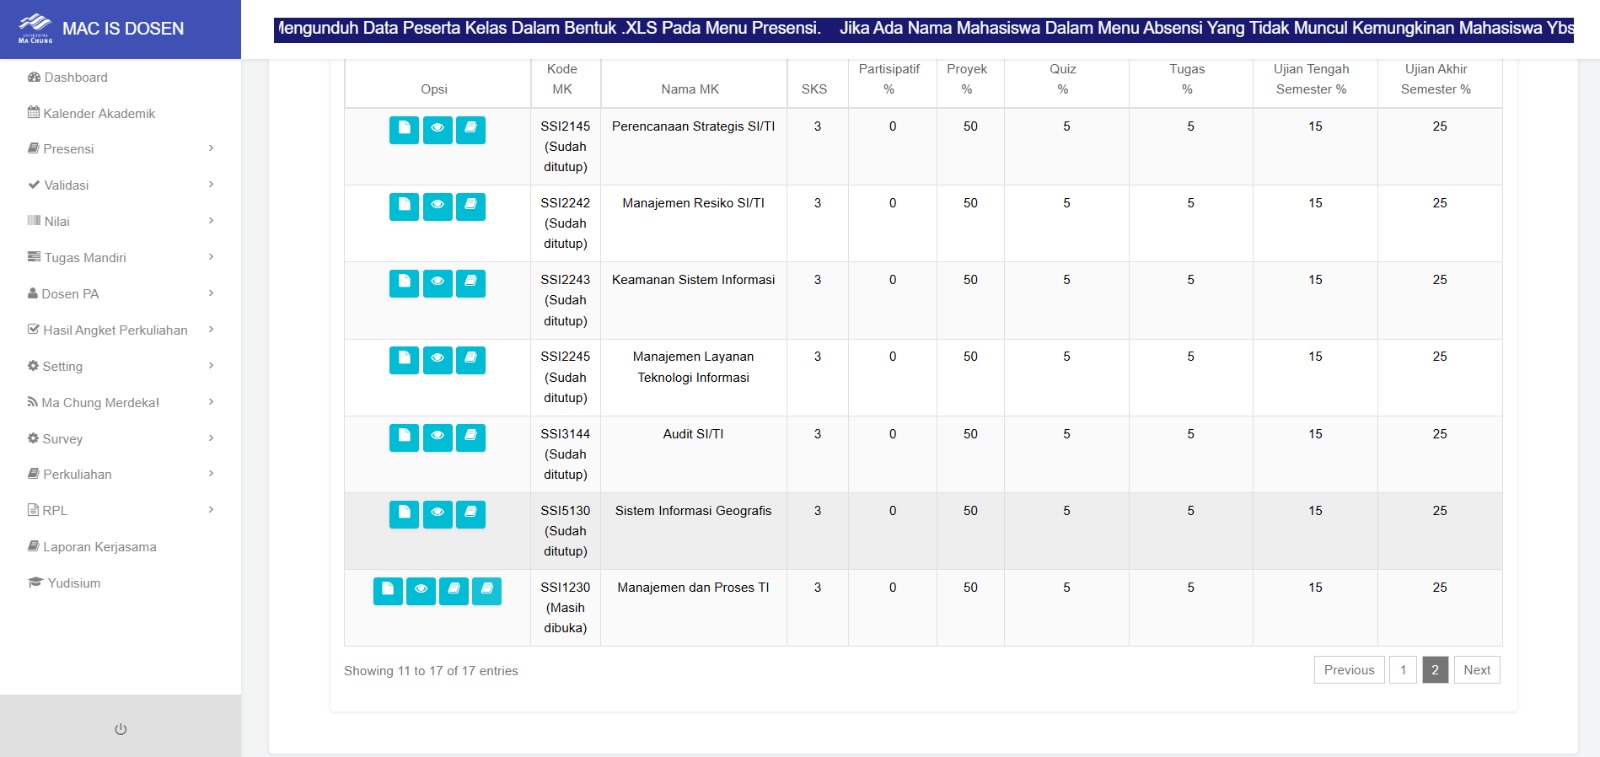Click the eye icon for Manajemen Resiko SI/TI
1600x757 pixels.
click(438, 207)
